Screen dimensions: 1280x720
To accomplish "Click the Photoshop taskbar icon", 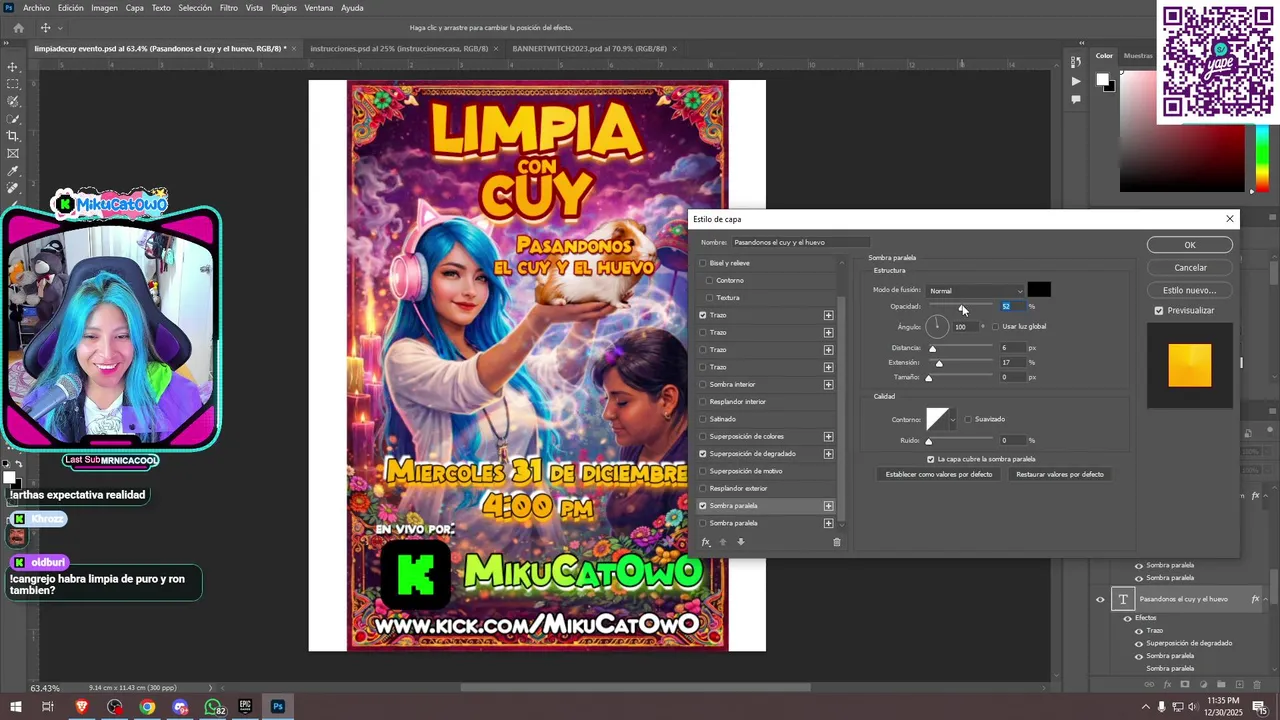I will (x=278, y=706).
